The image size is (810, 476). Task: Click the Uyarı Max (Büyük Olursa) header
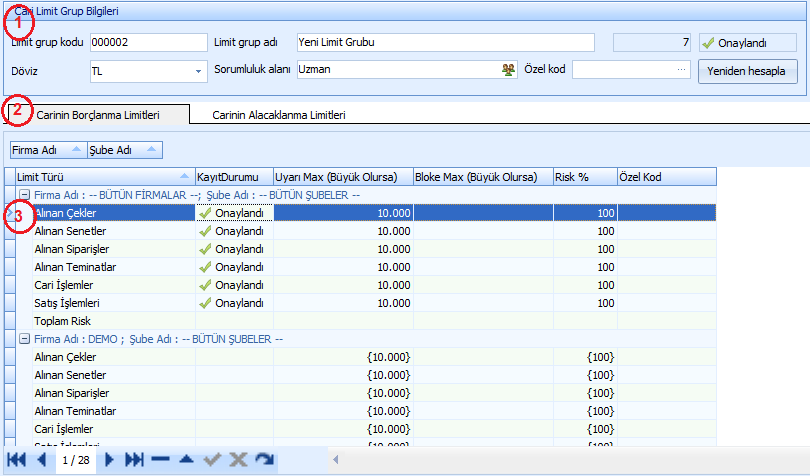343,177
